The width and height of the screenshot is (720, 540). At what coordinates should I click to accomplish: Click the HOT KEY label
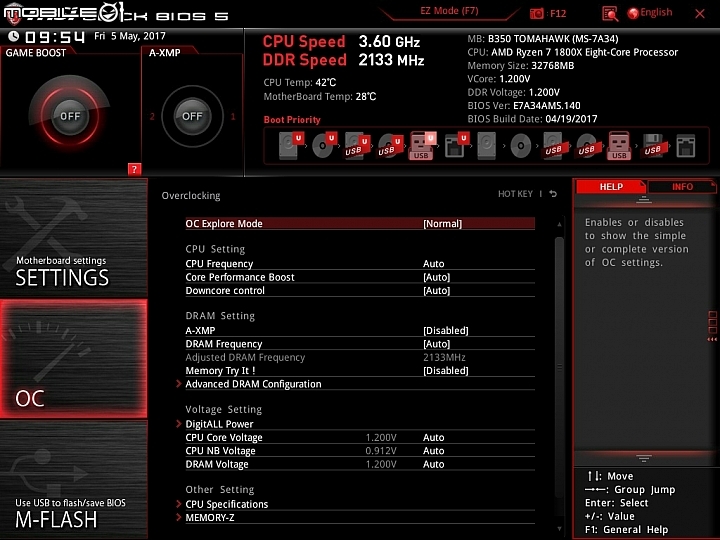pos(515,194)
